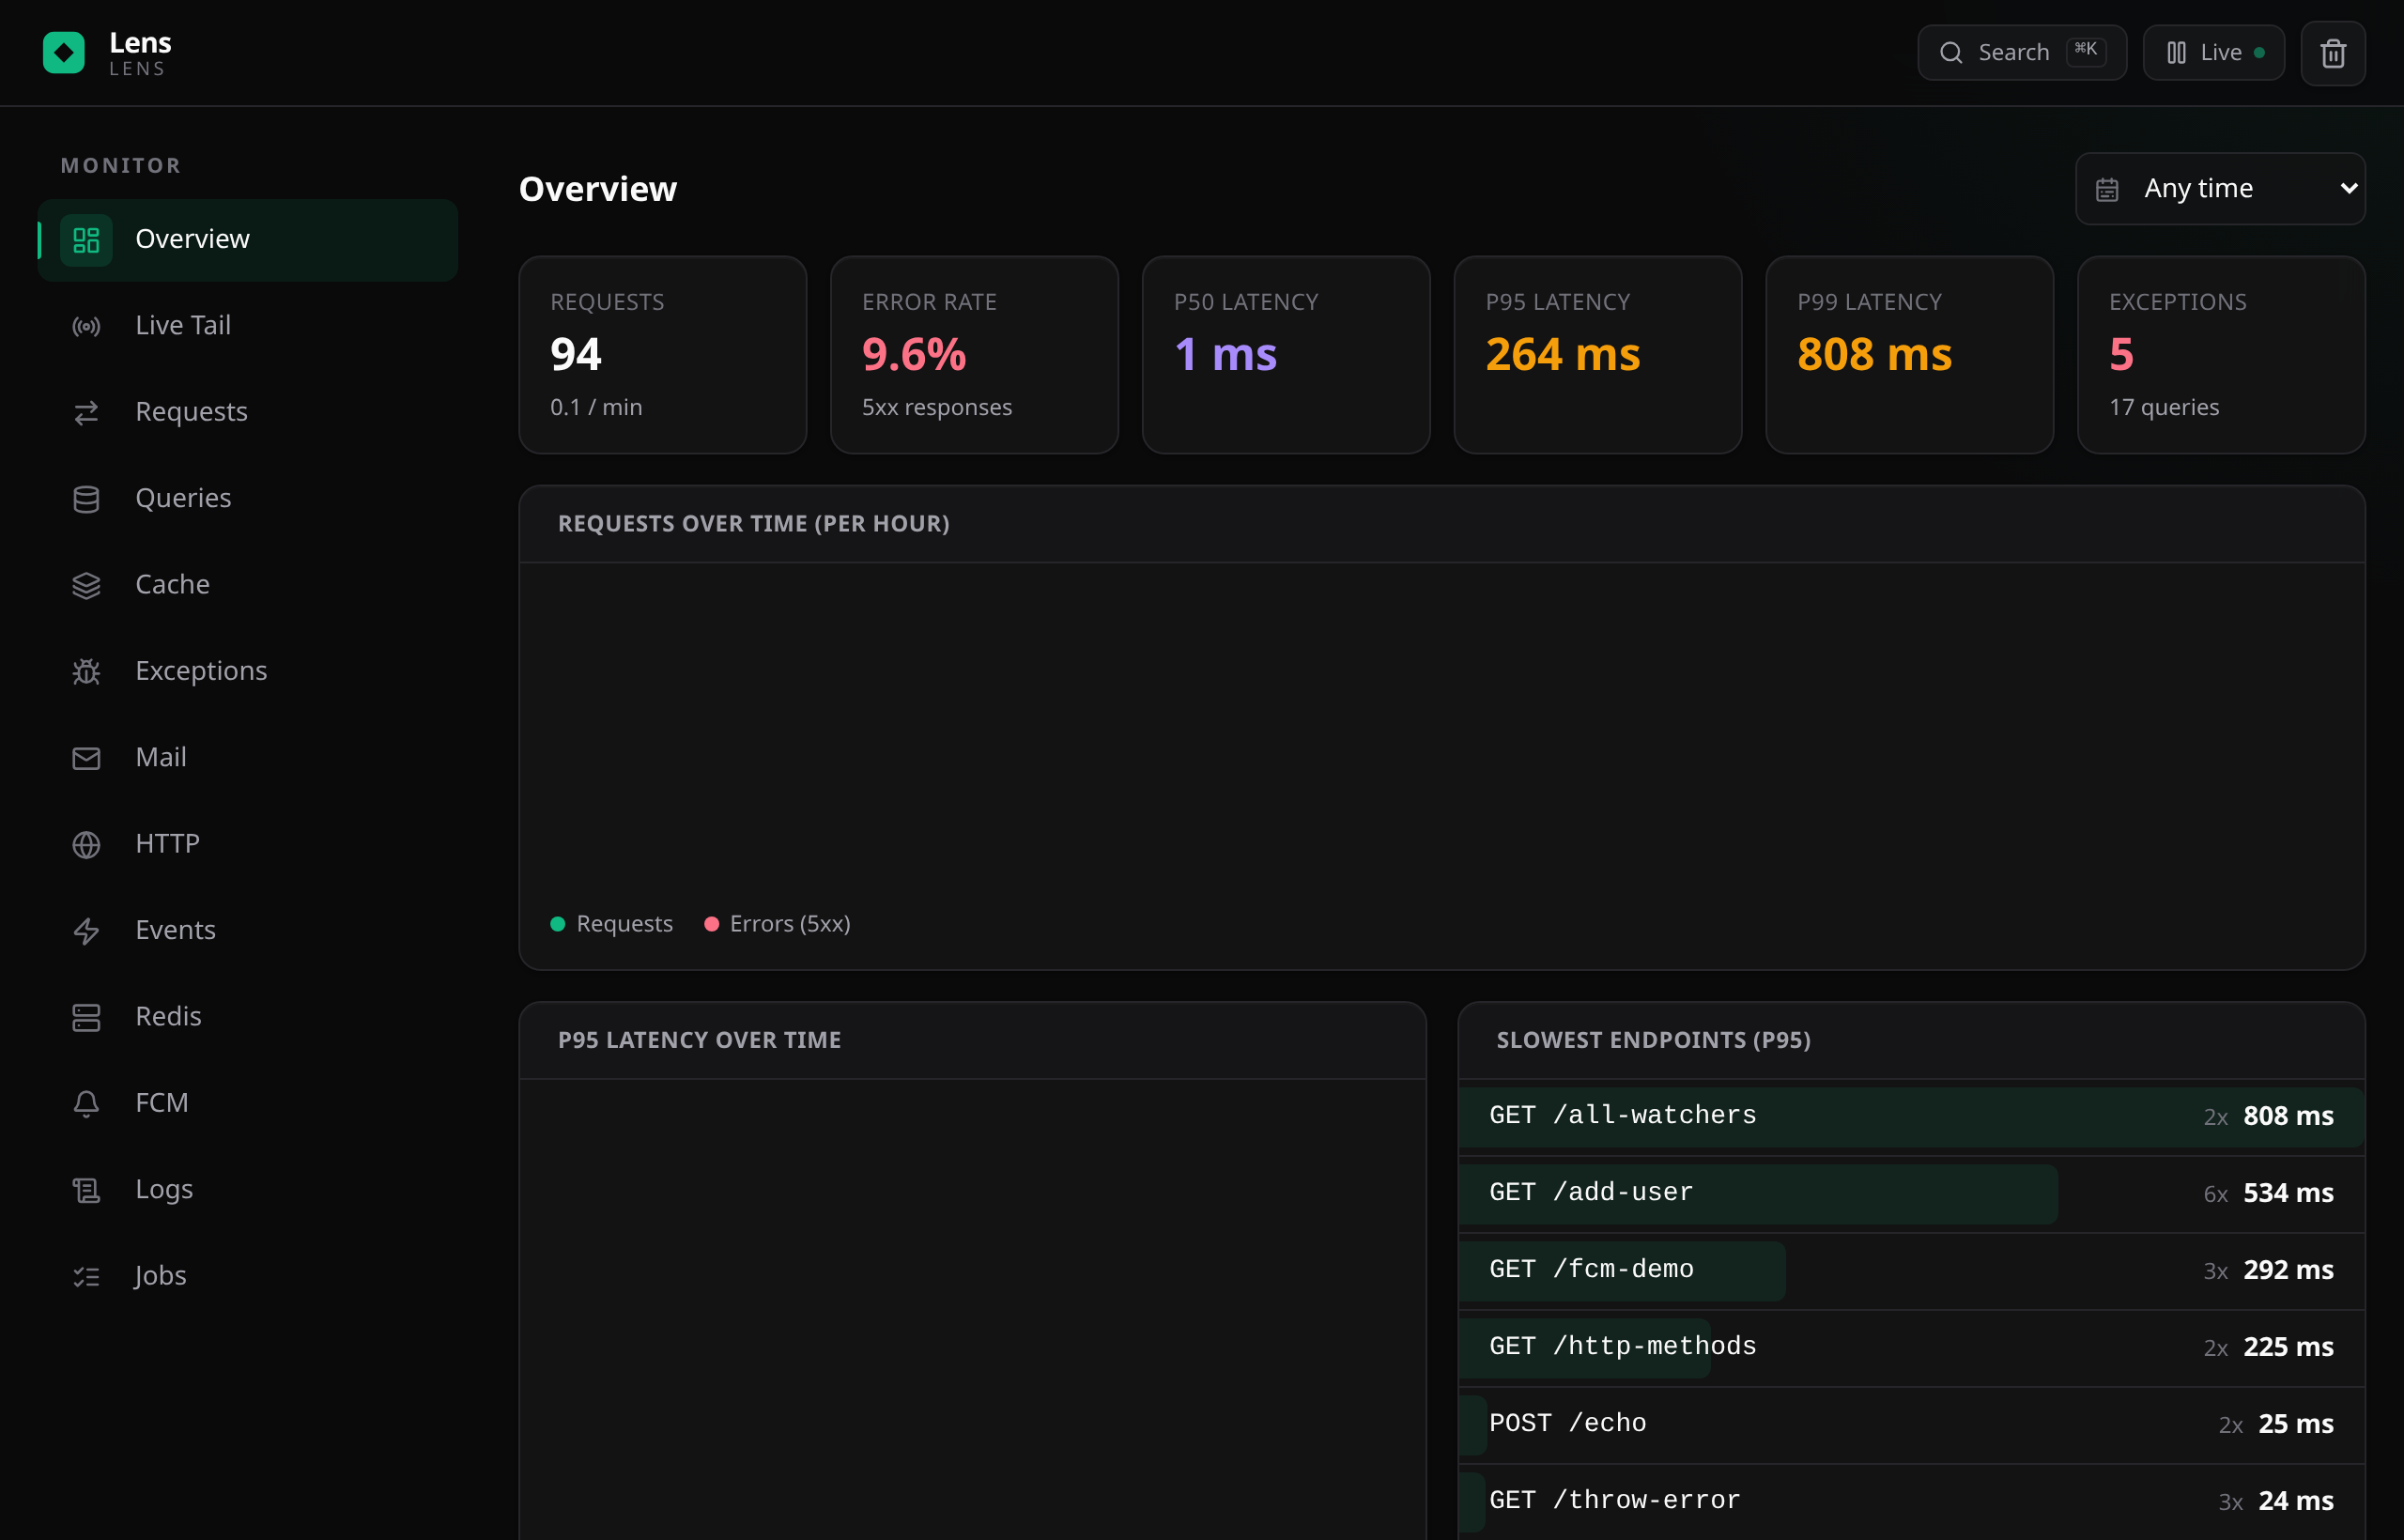This screenshot has width=2404, height=1540.
Task: Click the magnifier icon in Search
Action: pos(1951,53)
